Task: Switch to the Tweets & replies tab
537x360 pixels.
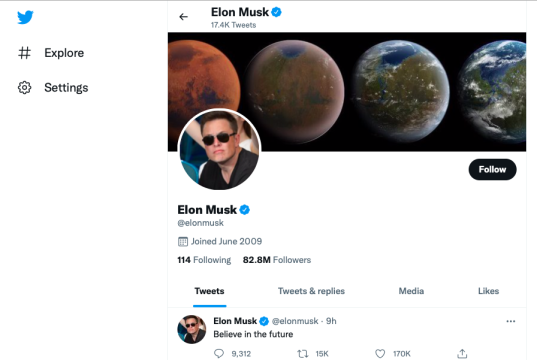Action: click(x=311, y=291)
